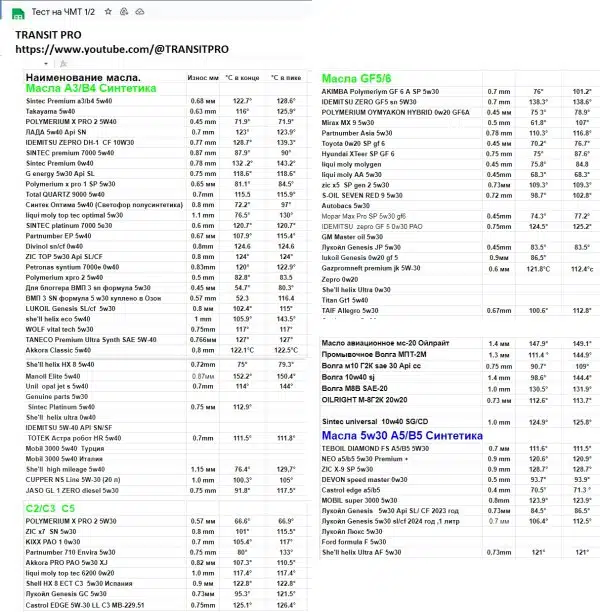Image resolution: width=600 pixels, height=612 pixels.
Task: Select the Akkora Classic 5w40 cell
Action: pos(58,350)
